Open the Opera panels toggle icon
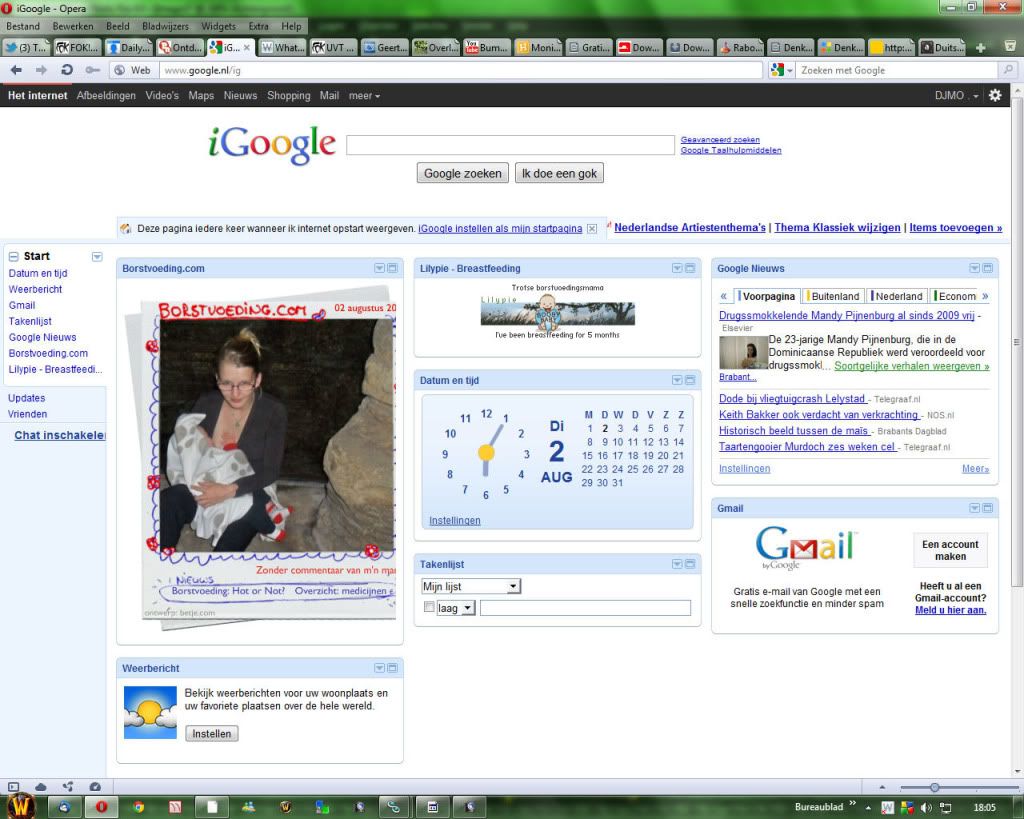This screenshot has width=1024, height=819. pos(13,786)
